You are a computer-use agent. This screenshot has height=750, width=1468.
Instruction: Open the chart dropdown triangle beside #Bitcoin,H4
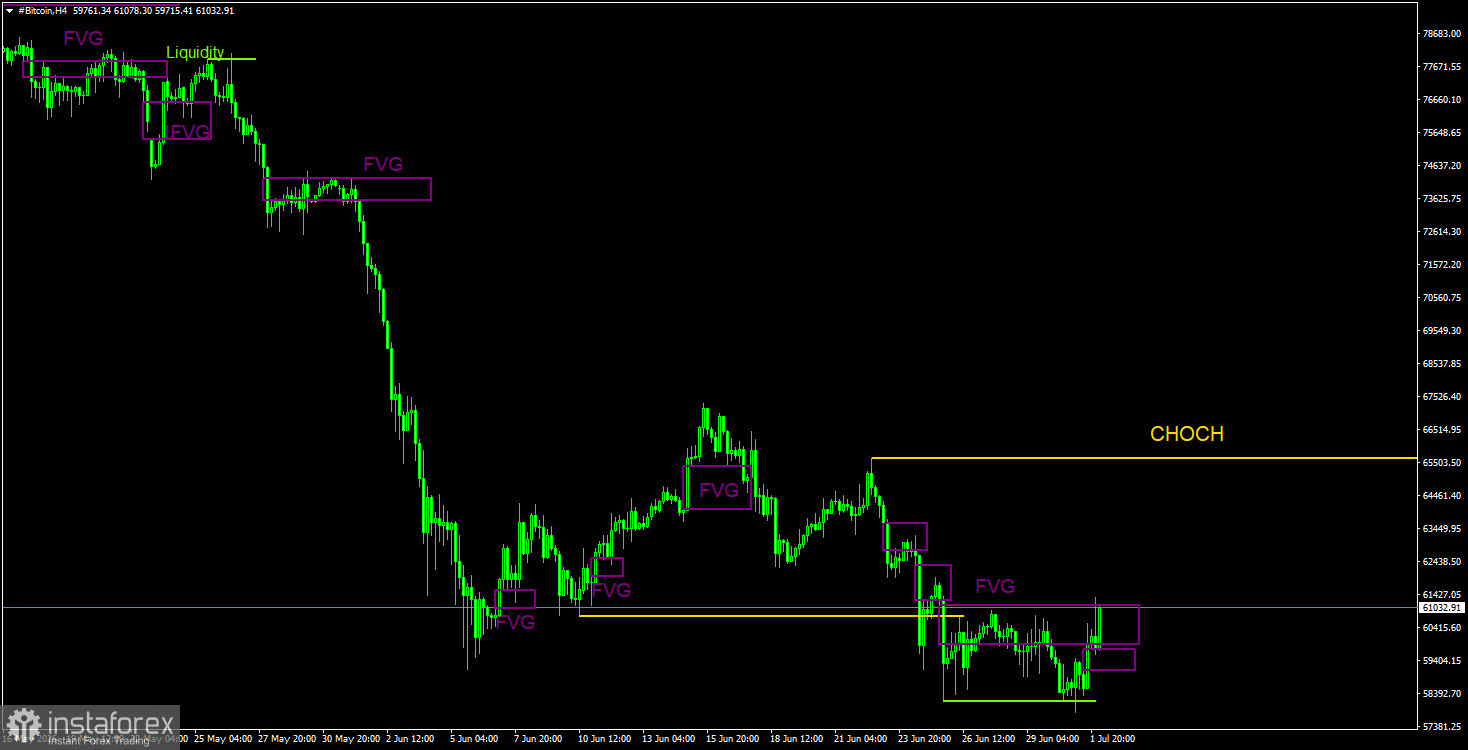point(9,10)
